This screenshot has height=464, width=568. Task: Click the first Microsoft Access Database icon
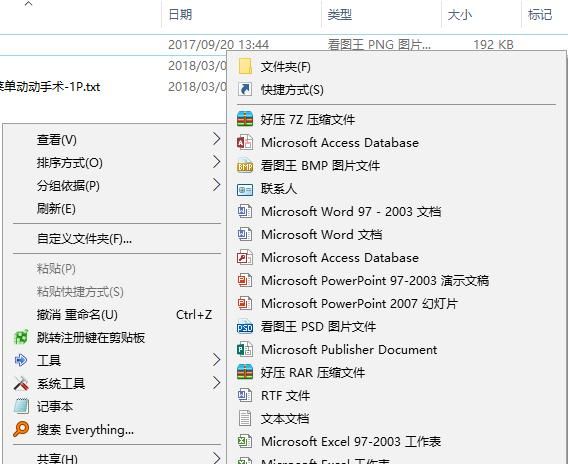(x=245, y=142)
